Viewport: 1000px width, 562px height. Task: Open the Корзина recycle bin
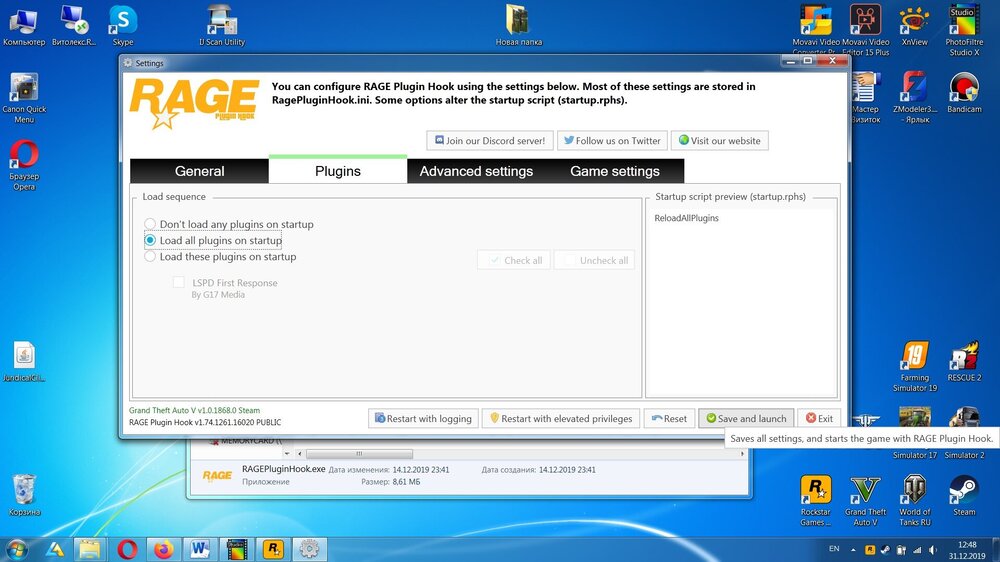[x=24, y=495]
